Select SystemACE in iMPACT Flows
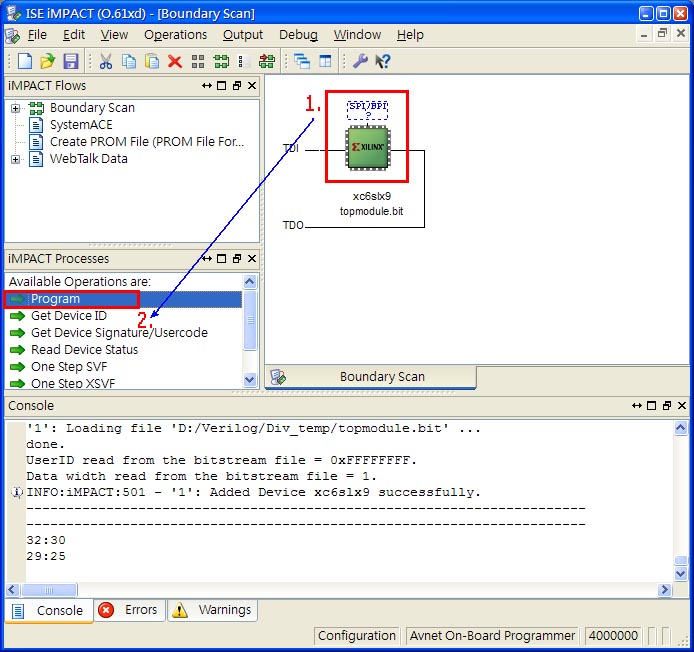Viewport: 694px width, 652px height. 81,125
